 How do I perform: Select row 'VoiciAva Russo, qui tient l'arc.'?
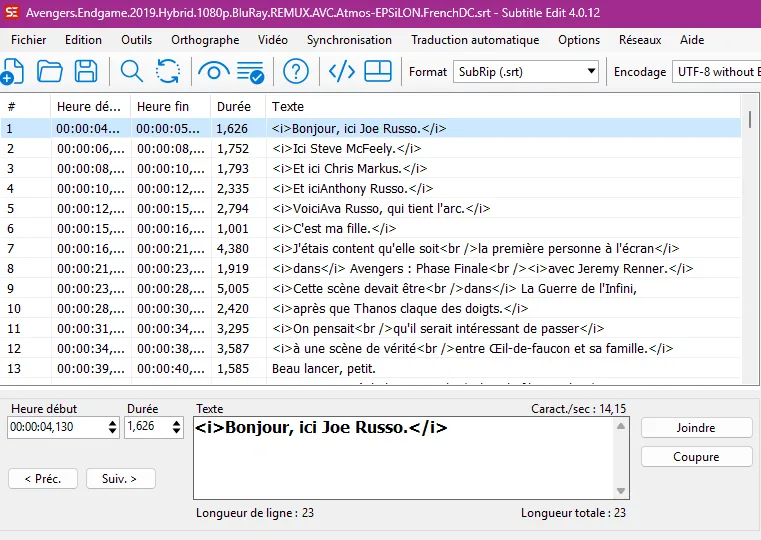[371, 209]
